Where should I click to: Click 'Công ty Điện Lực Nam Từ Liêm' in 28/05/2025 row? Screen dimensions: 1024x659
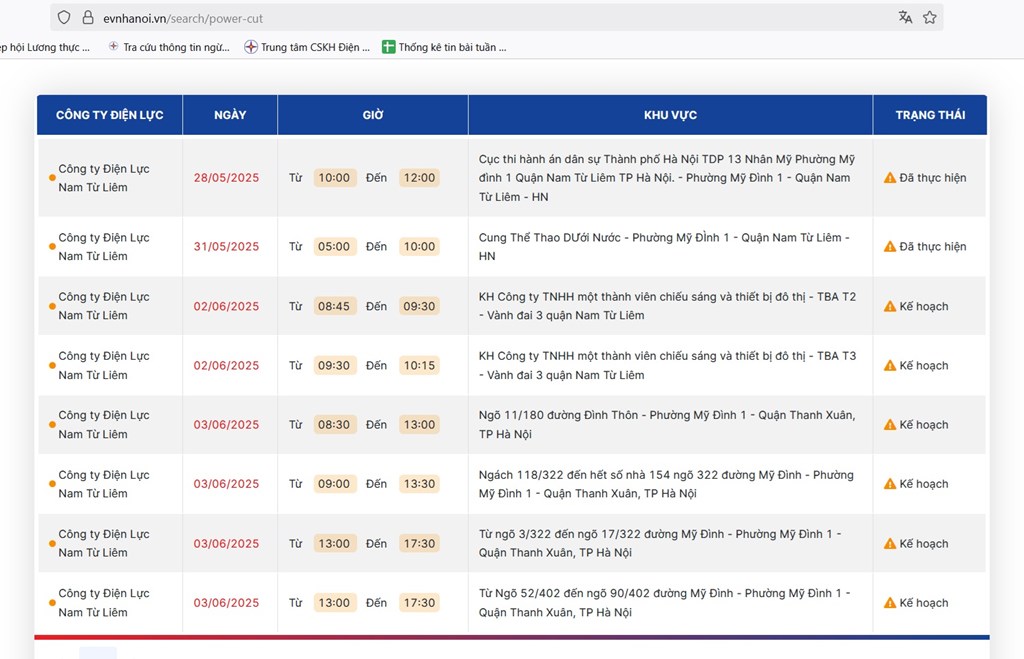(x=104, y=178)
